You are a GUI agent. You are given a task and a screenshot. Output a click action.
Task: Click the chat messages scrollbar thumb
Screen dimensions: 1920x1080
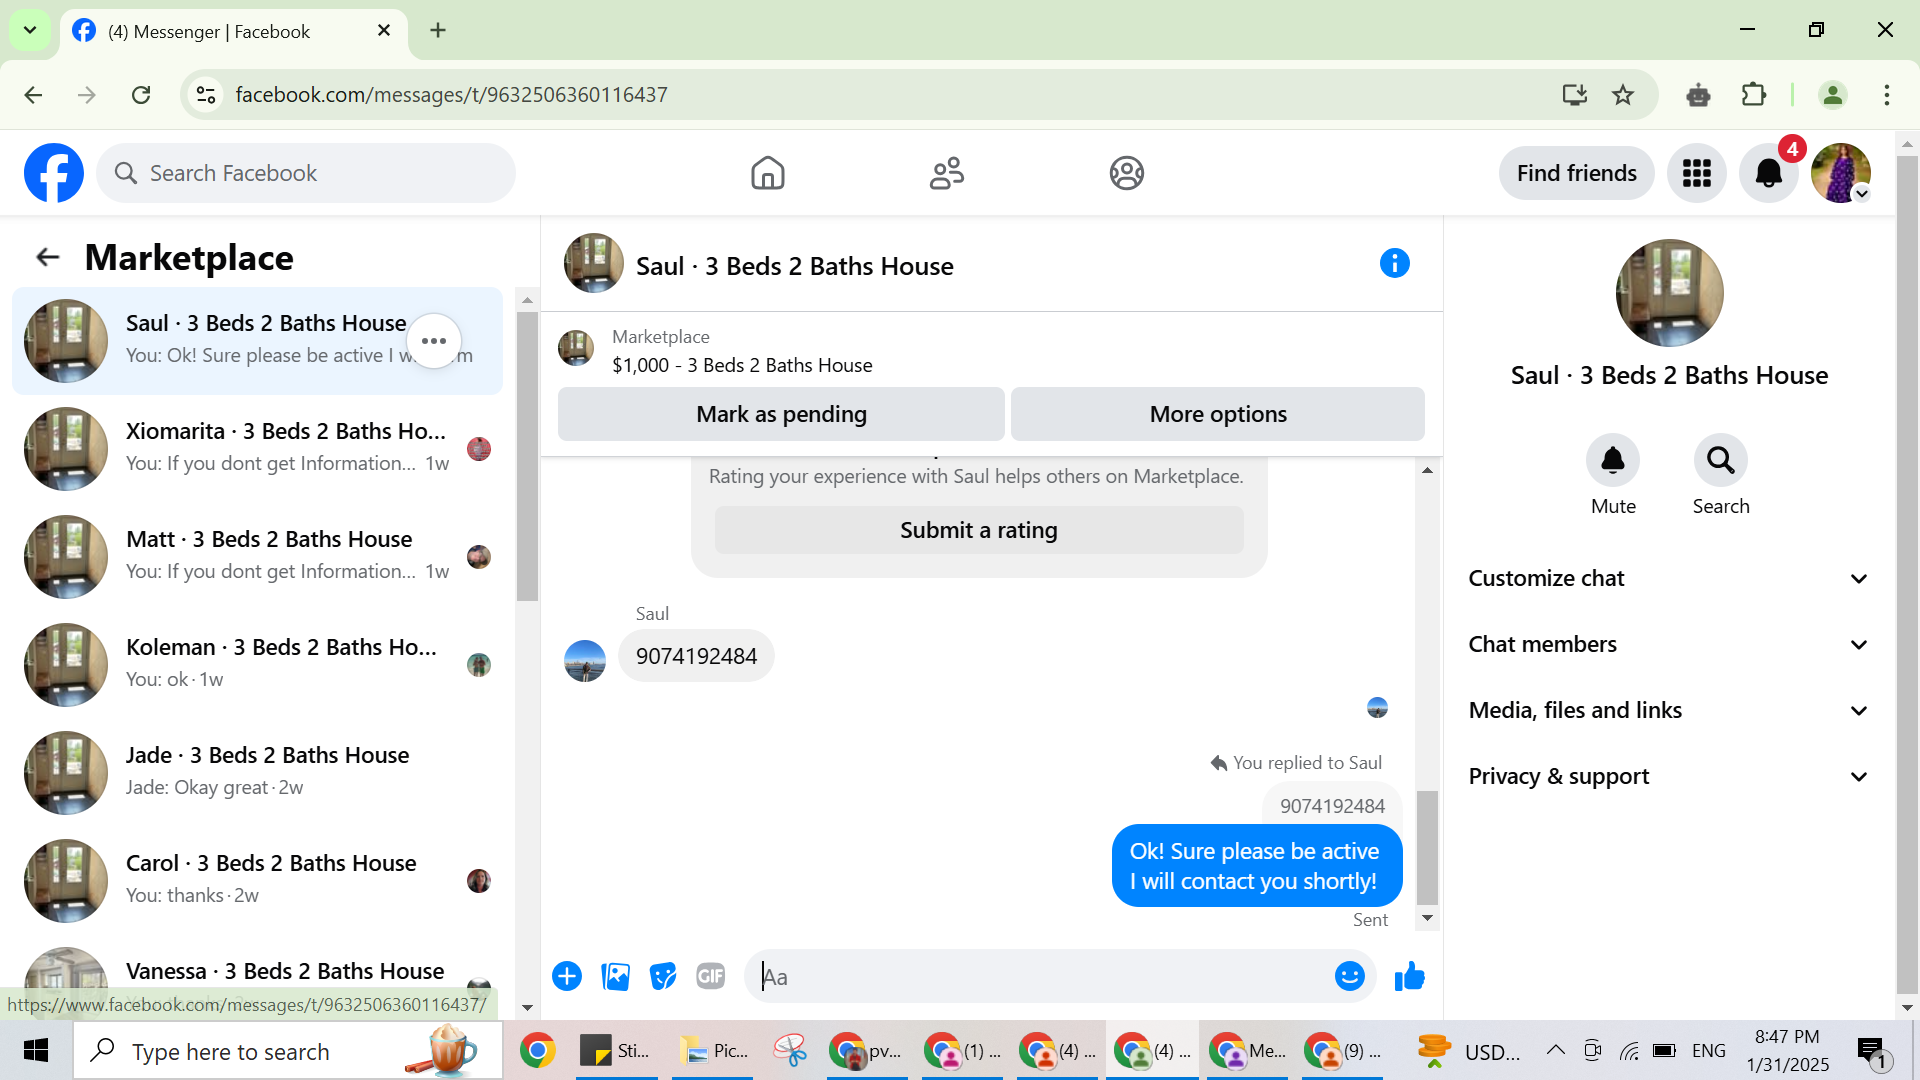pos(1427,848)
